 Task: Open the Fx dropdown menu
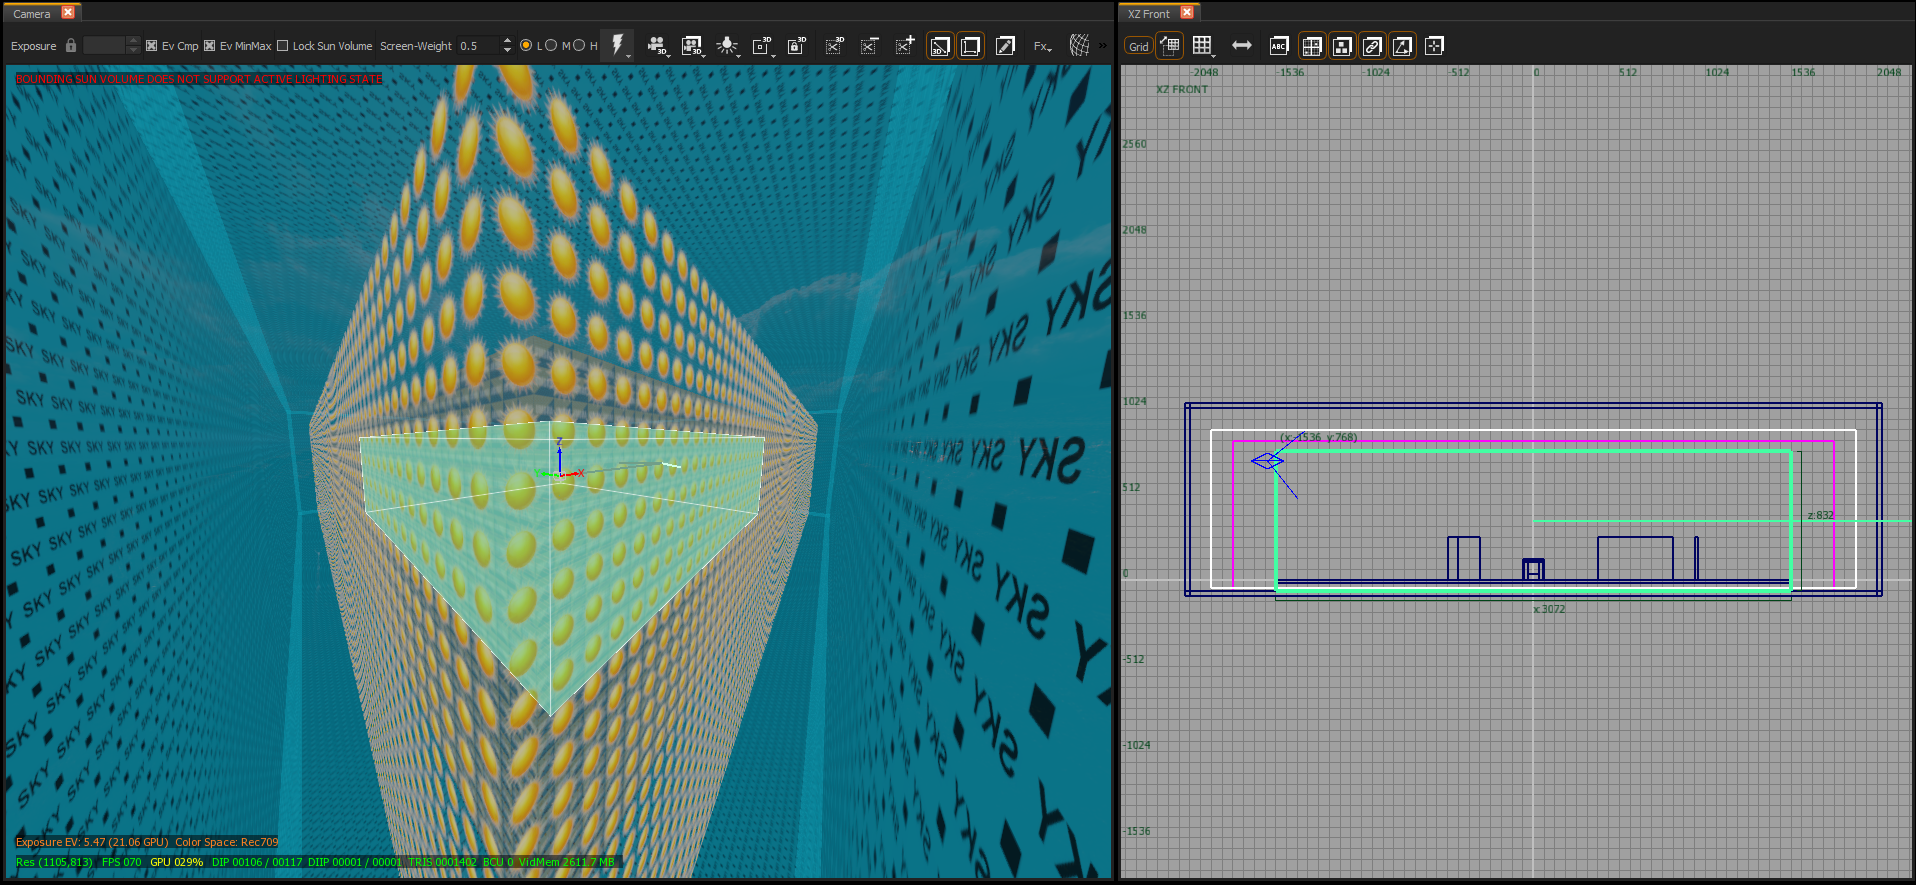(1042, 46)
